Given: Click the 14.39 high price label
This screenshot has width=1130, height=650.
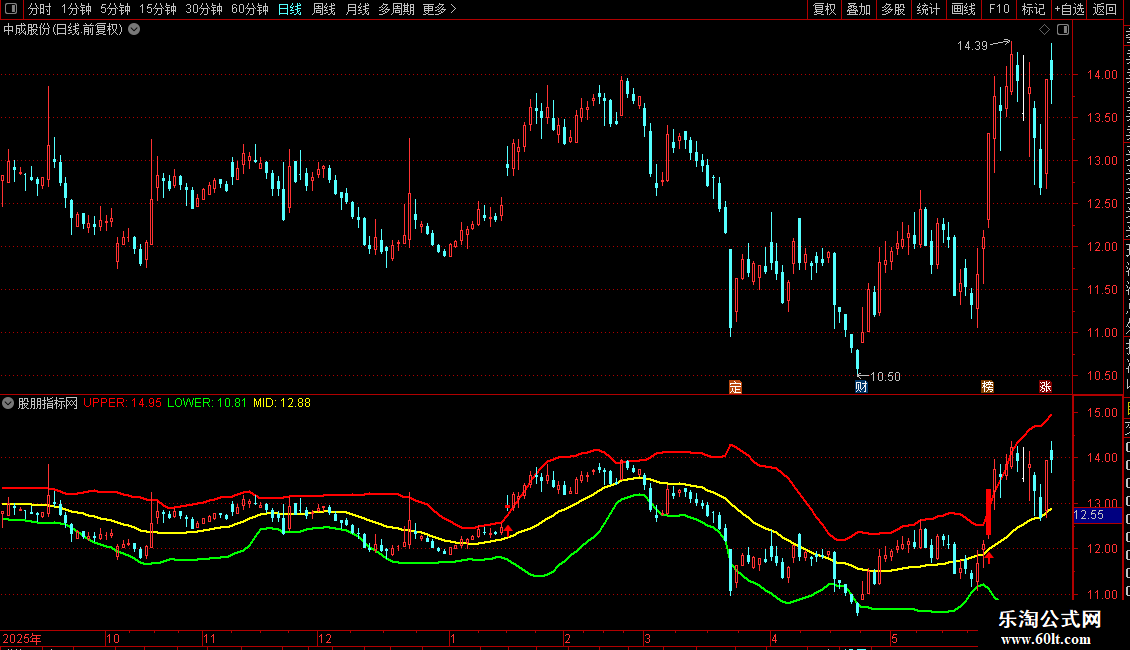Looking at the screenshot, I should coord(972,45).
